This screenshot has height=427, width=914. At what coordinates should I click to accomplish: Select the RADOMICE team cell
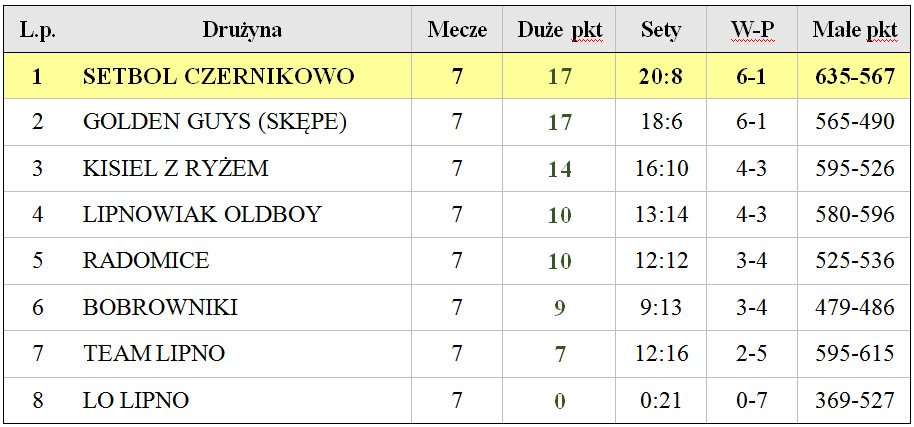click(242, 260)
